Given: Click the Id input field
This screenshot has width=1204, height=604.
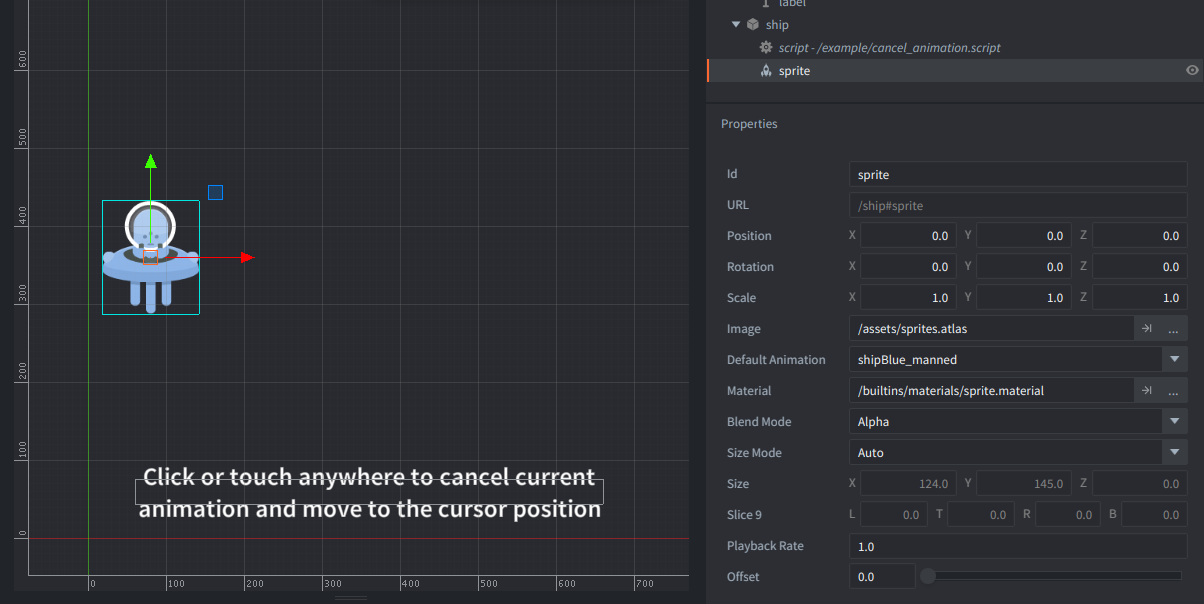Looking at the screenshot, I should pos(1018,174).
